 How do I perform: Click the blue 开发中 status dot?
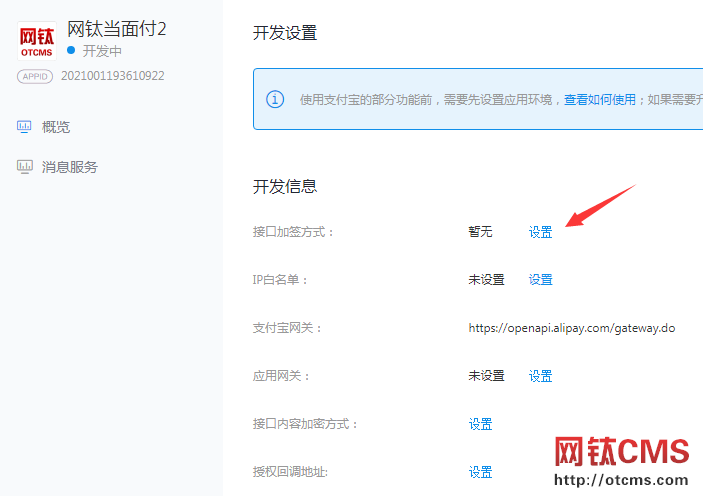(71, 50)
